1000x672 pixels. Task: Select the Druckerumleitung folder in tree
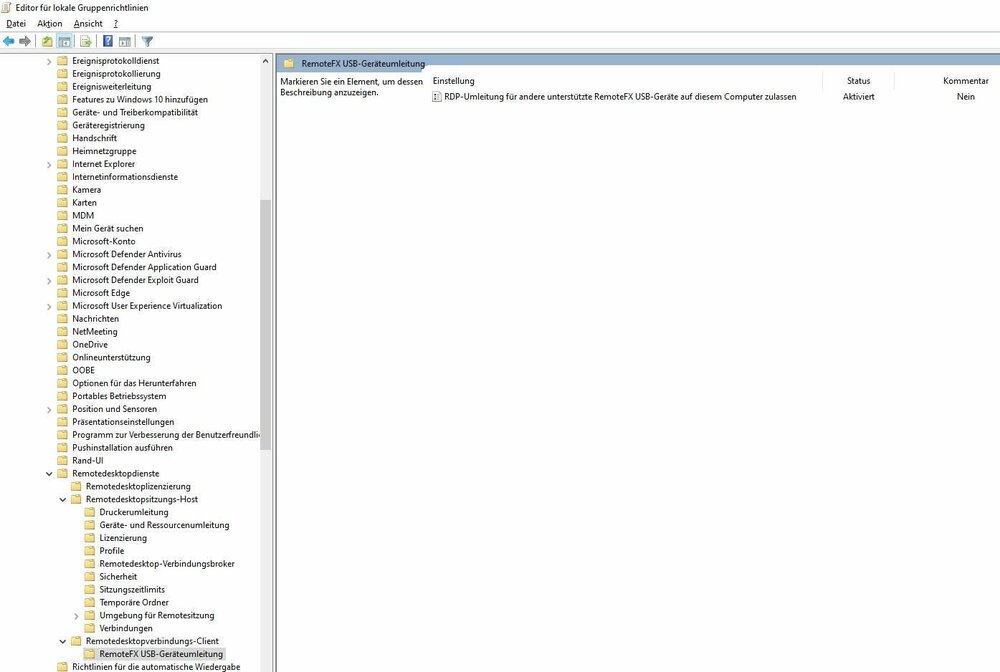(x=133, y=512)
